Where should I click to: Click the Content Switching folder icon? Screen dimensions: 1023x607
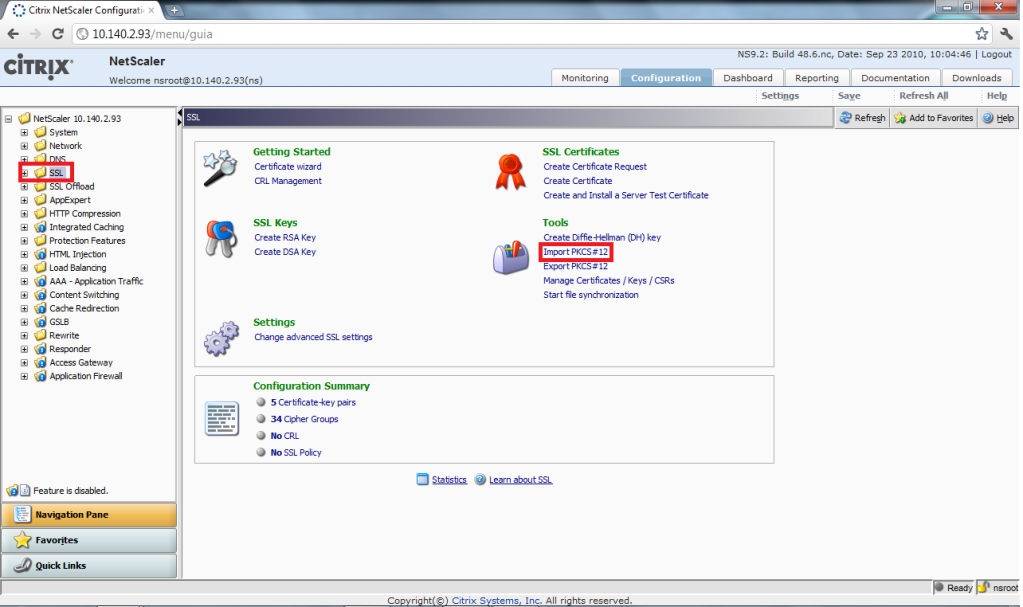pyautogui.click(x=40, y=295)
